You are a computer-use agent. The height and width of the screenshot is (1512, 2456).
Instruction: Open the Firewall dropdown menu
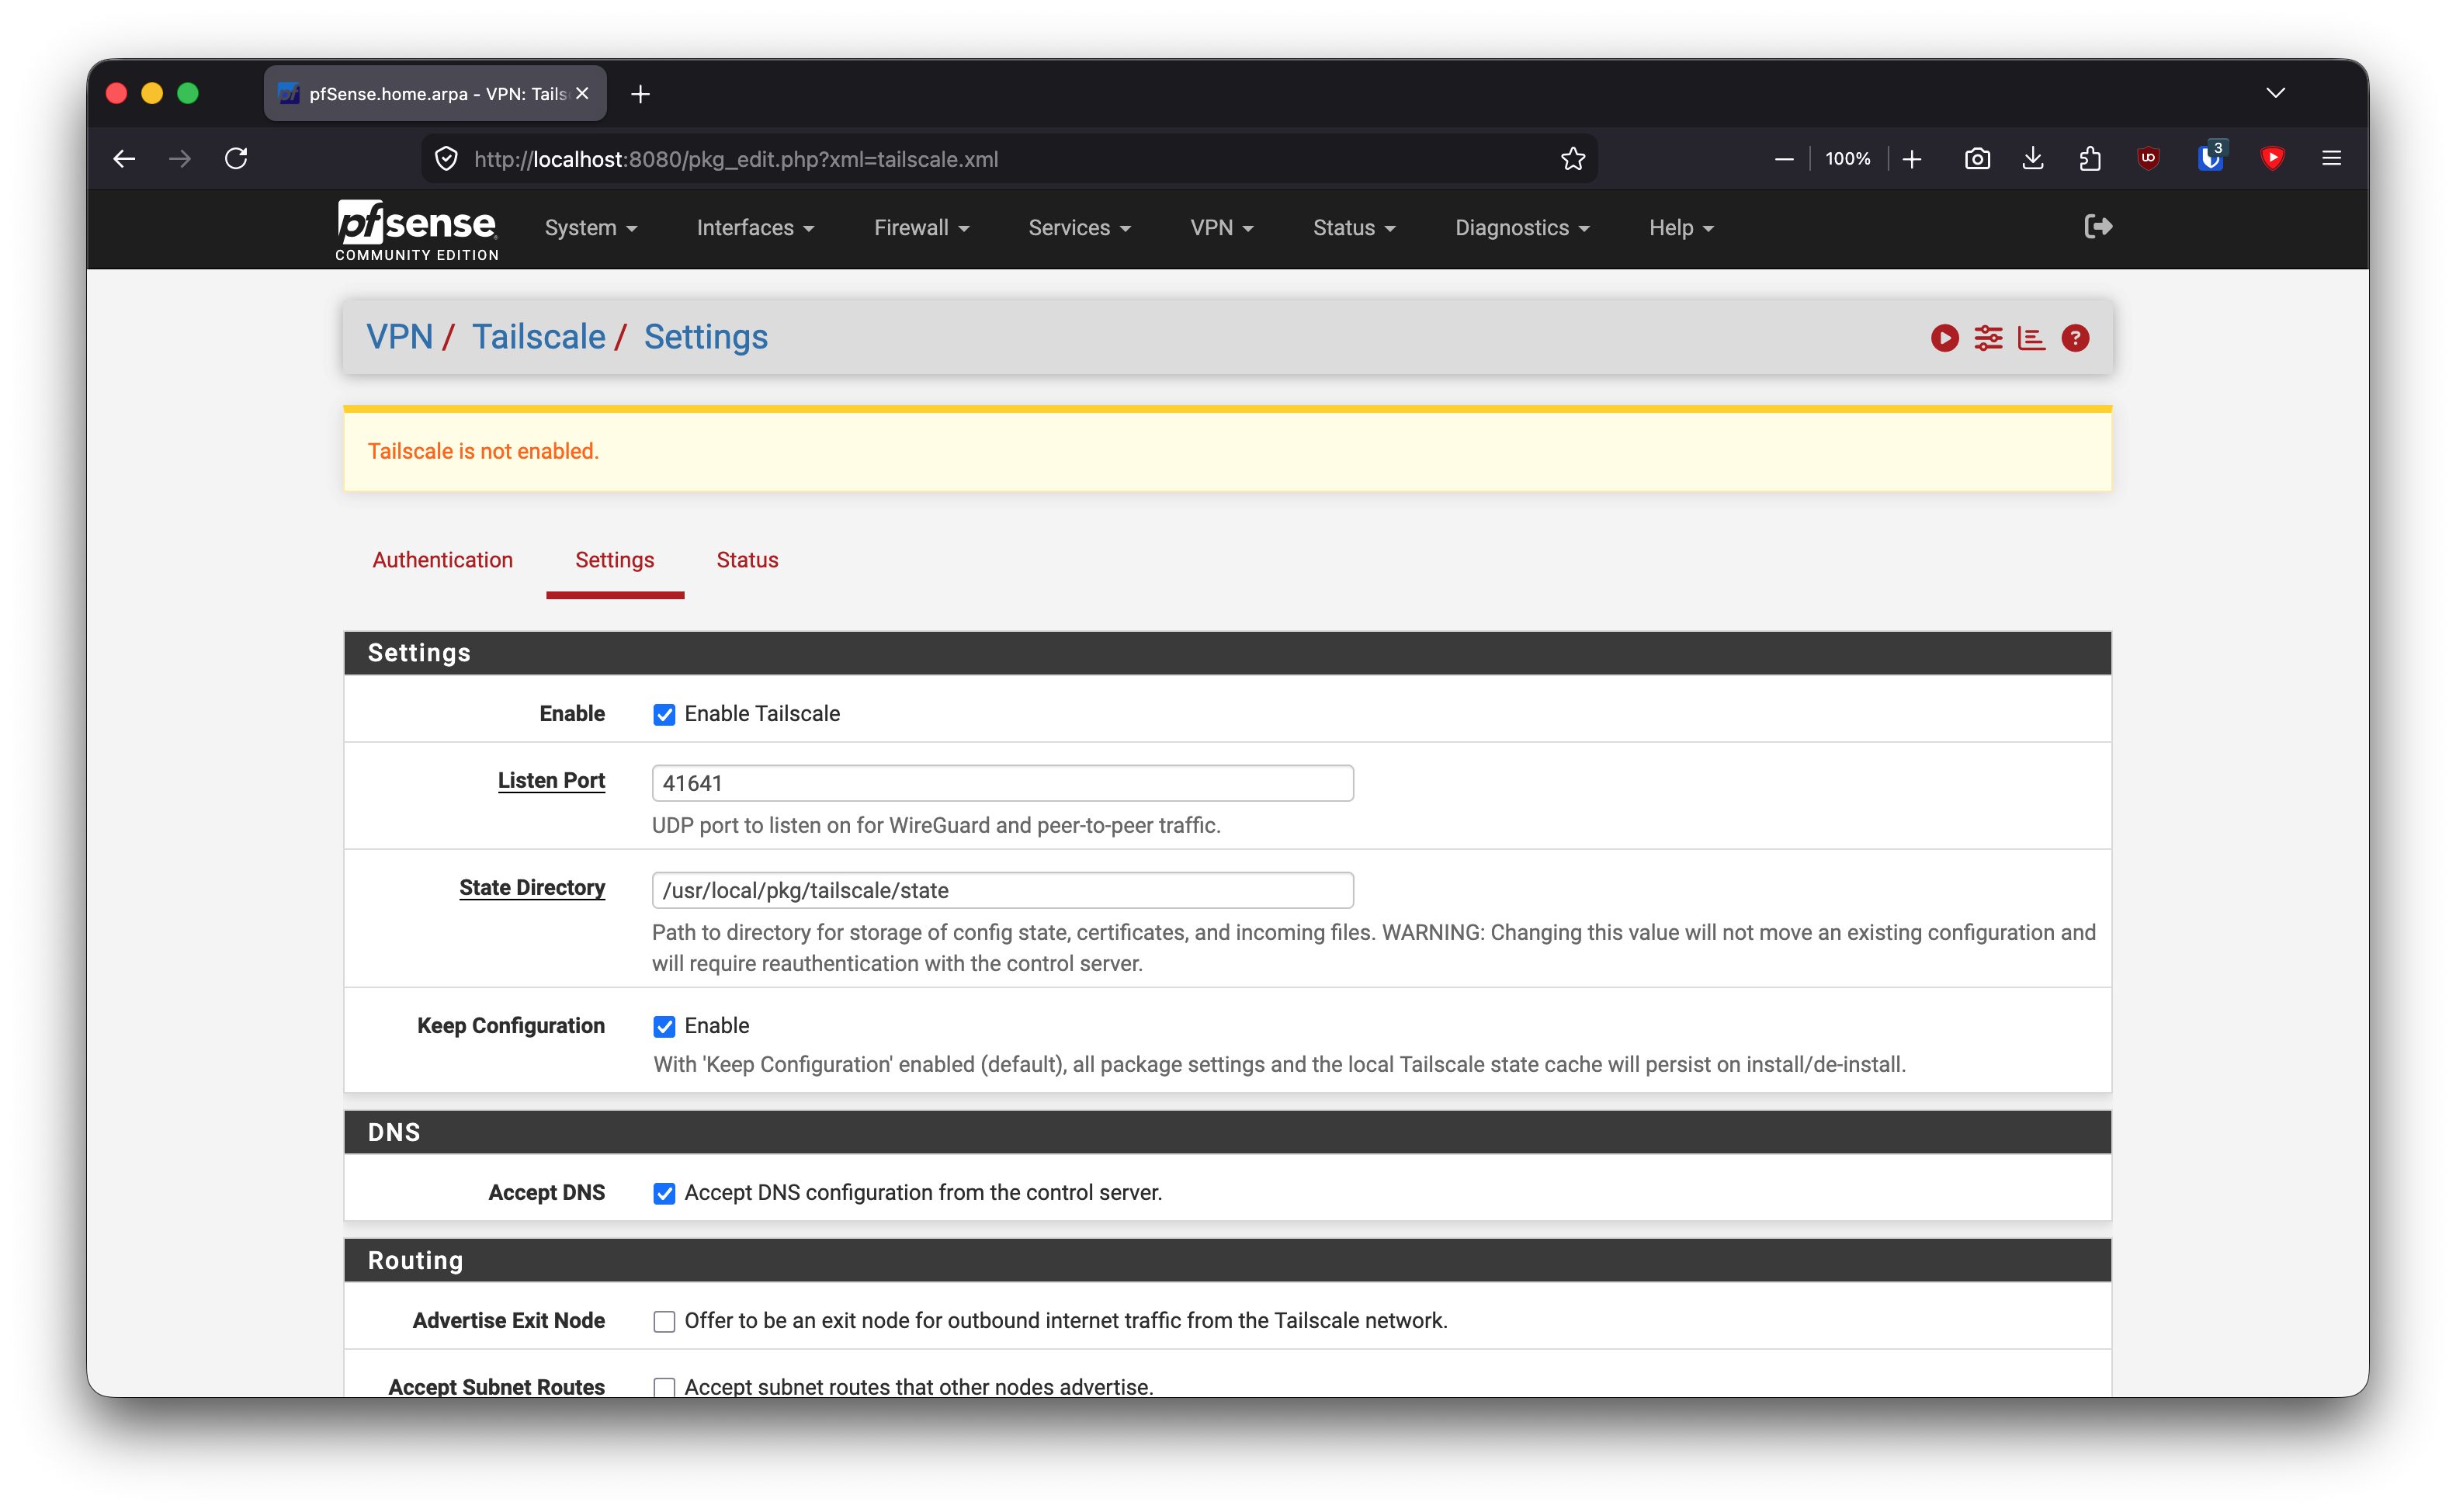(921, 228)
